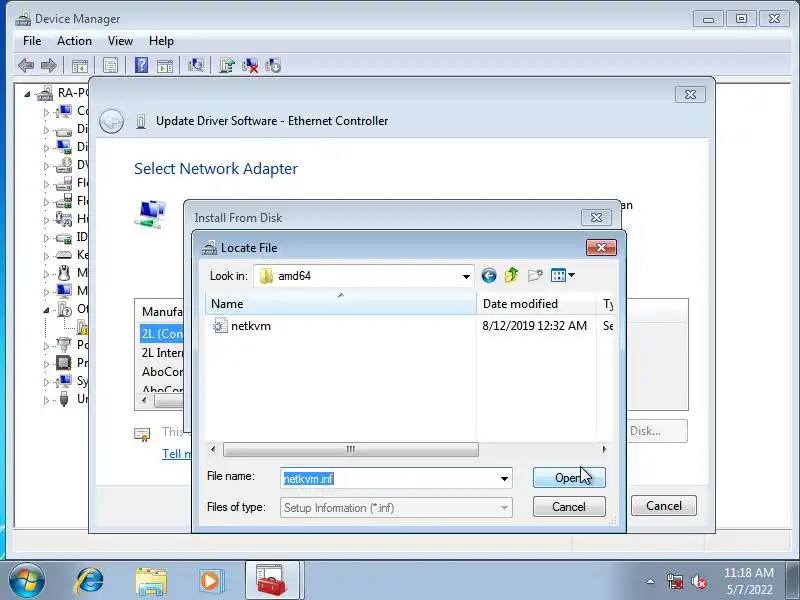Click the Back arrow in Device Manager toolbar
This screenshot has width=800, height=600.
tap(26, 65)
